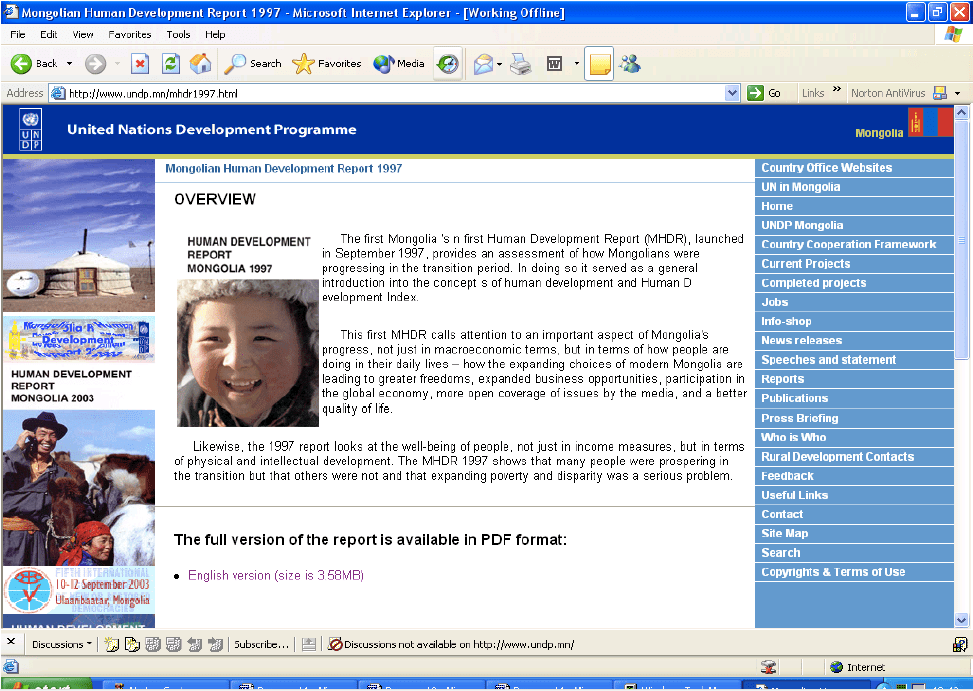Image resolution: width=973 pixels, height=691 pixels.
Task: Refresh the page using the toolbar icon
Action: [171, 64]
